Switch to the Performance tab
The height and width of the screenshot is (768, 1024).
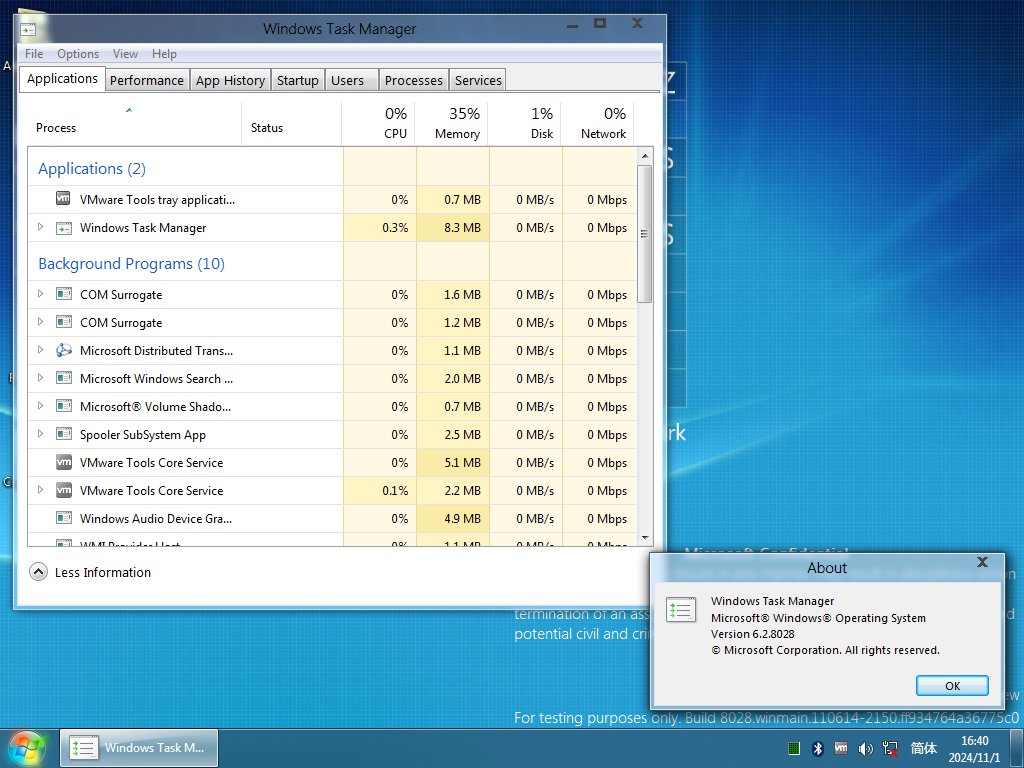(x=147, y=80)
